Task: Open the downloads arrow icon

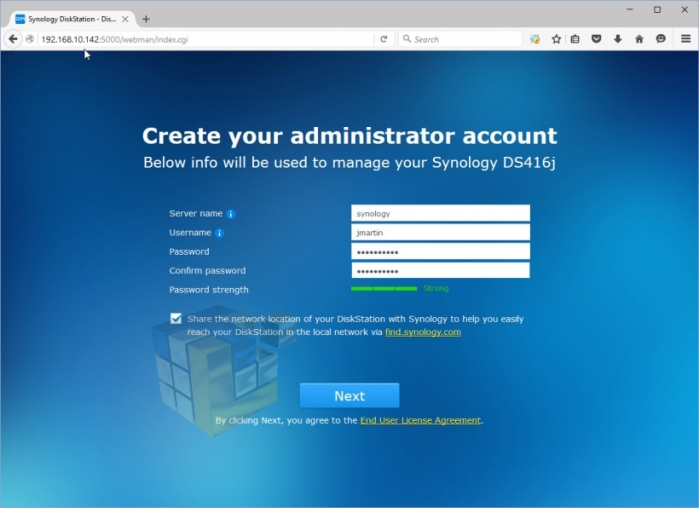Action: 617,39
